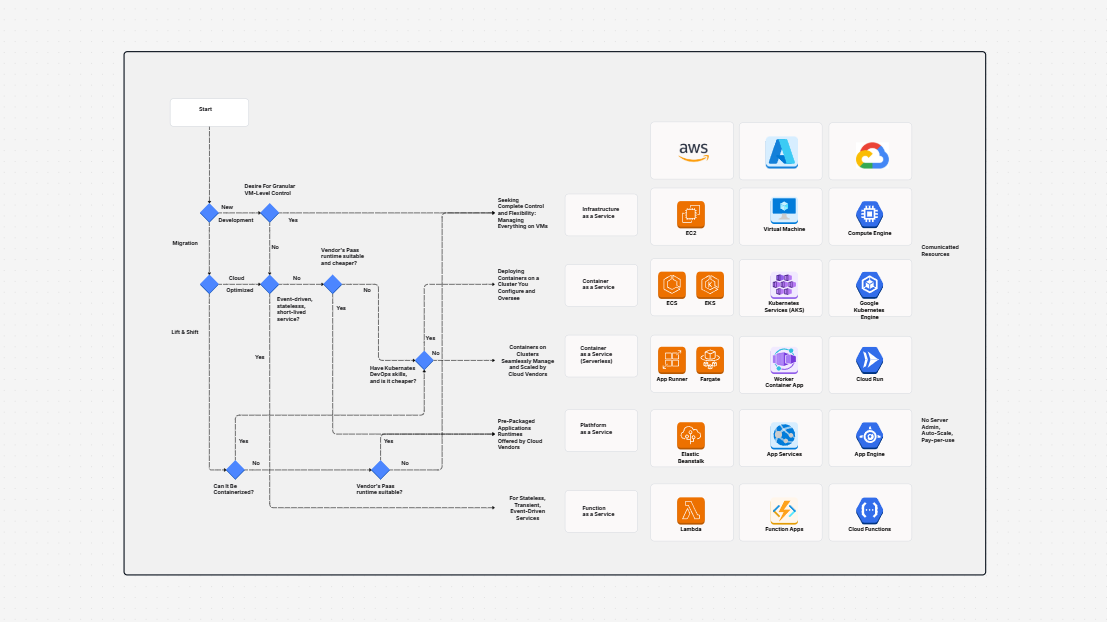Select the Cloud Run icon
Screen dimensions: 1107x622
click(x=869, y=360)
